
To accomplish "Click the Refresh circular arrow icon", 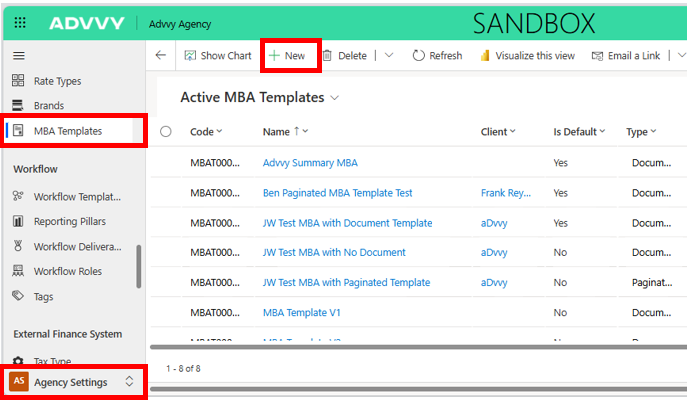I will (x=419, y=55).
